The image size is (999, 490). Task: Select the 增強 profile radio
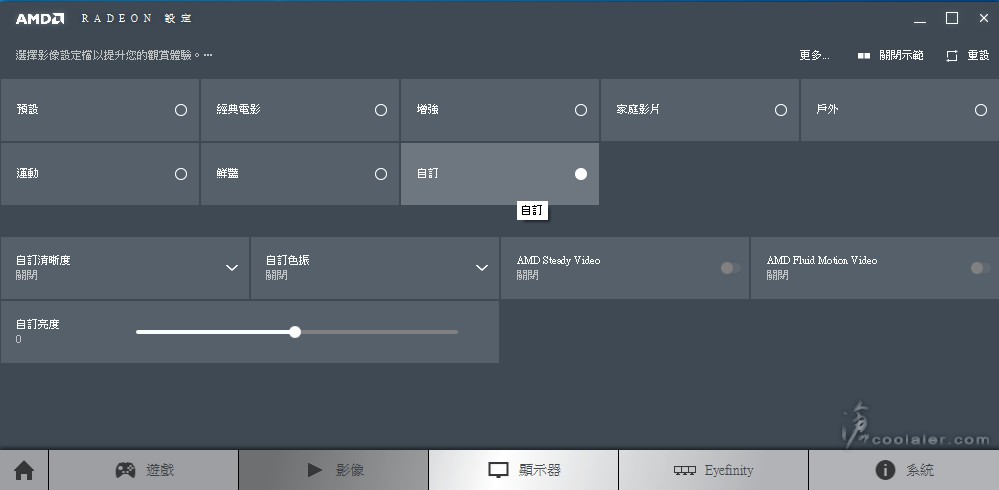(x=581, y=110)
